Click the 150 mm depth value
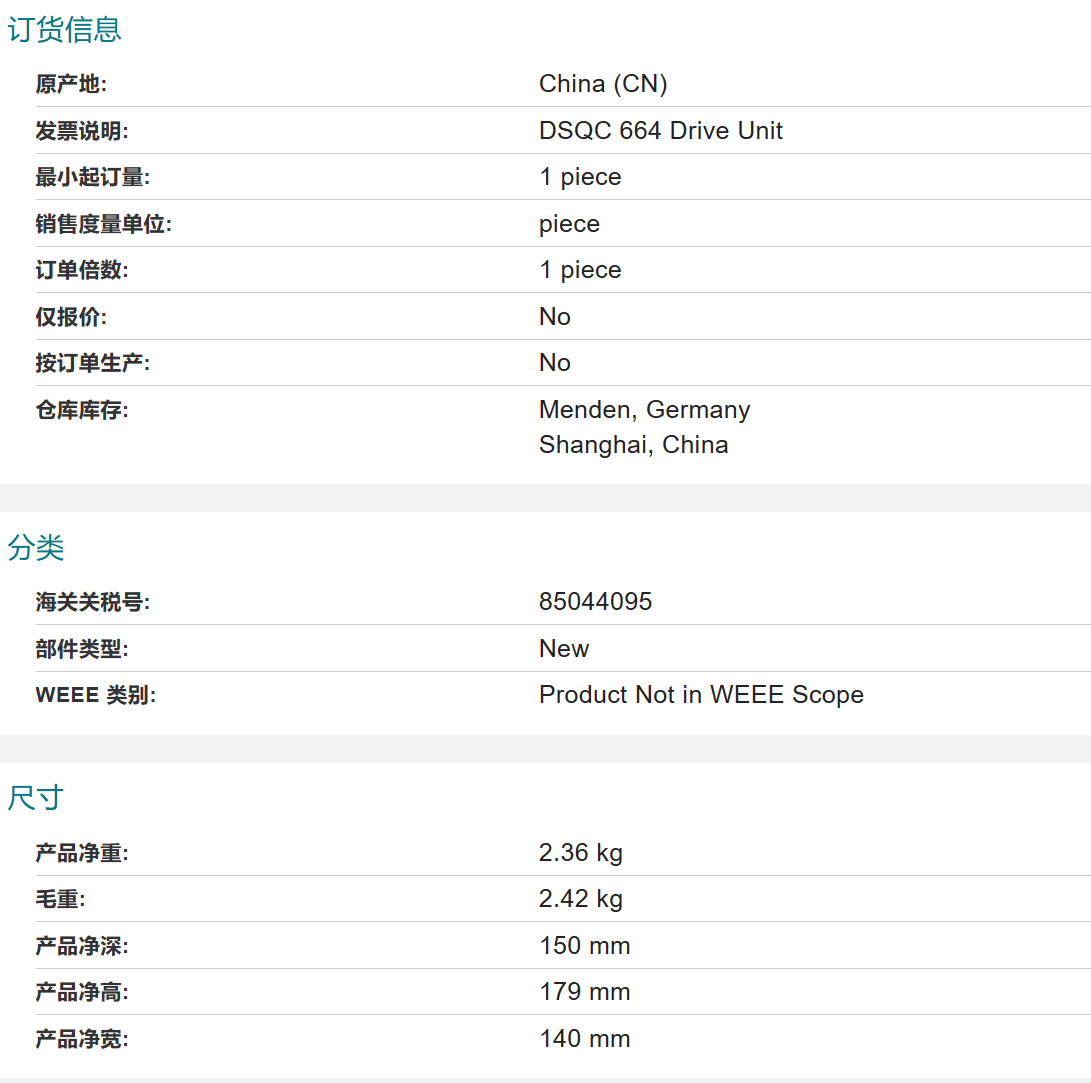Screen dimensions: 1091x1083 [585, 946]
